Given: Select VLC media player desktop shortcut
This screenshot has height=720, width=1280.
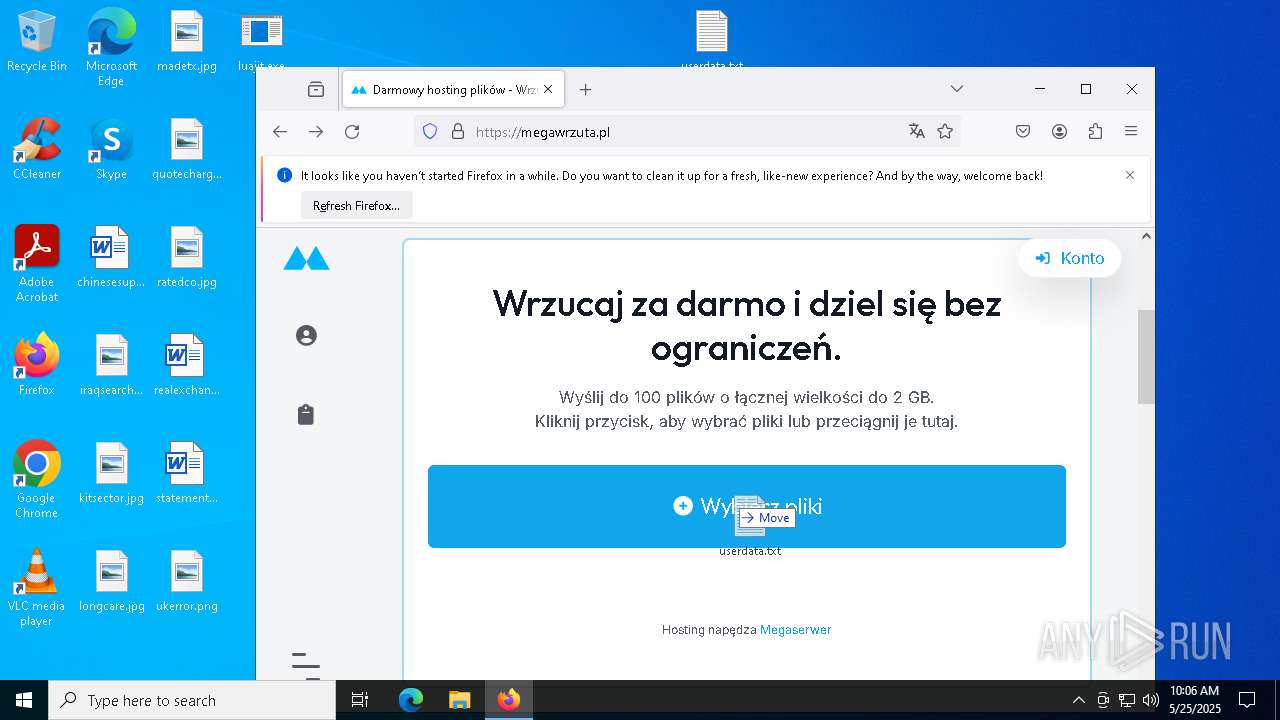Looking at the screenshot, I should (37, 588).
